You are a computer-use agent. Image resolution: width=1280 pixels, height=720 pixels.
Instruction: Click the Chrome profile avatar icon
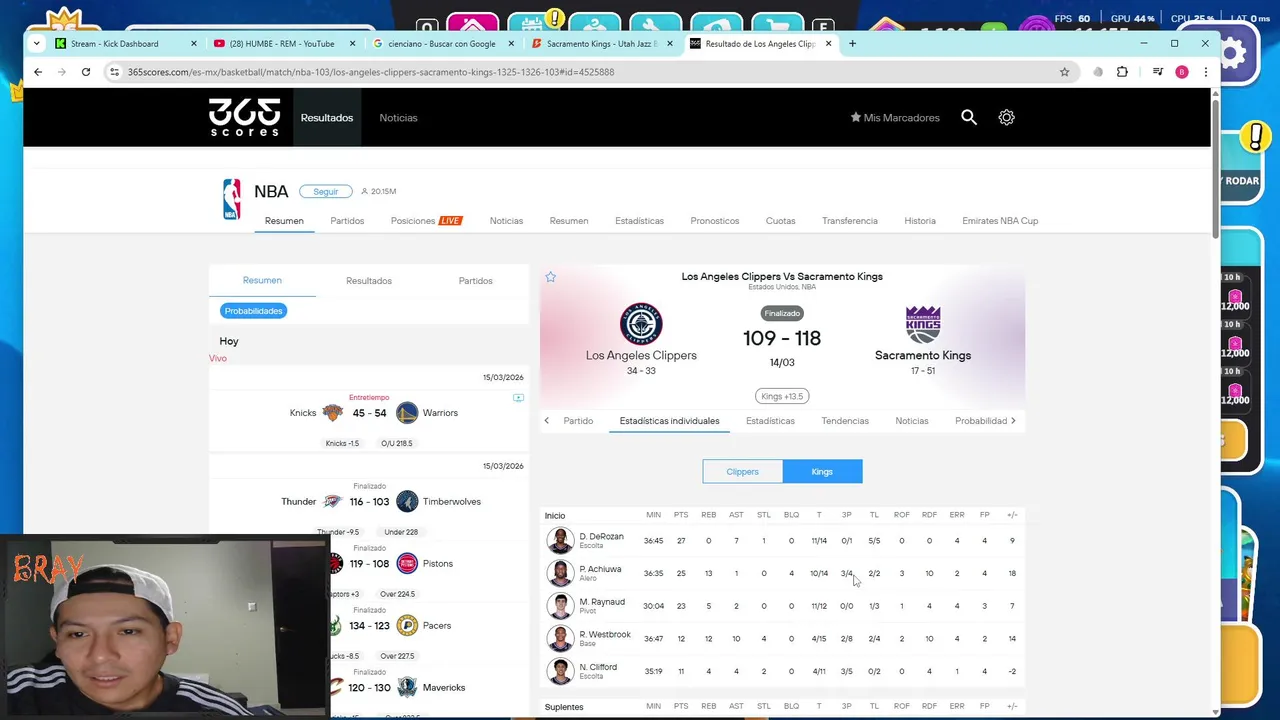click(1182, 72)
